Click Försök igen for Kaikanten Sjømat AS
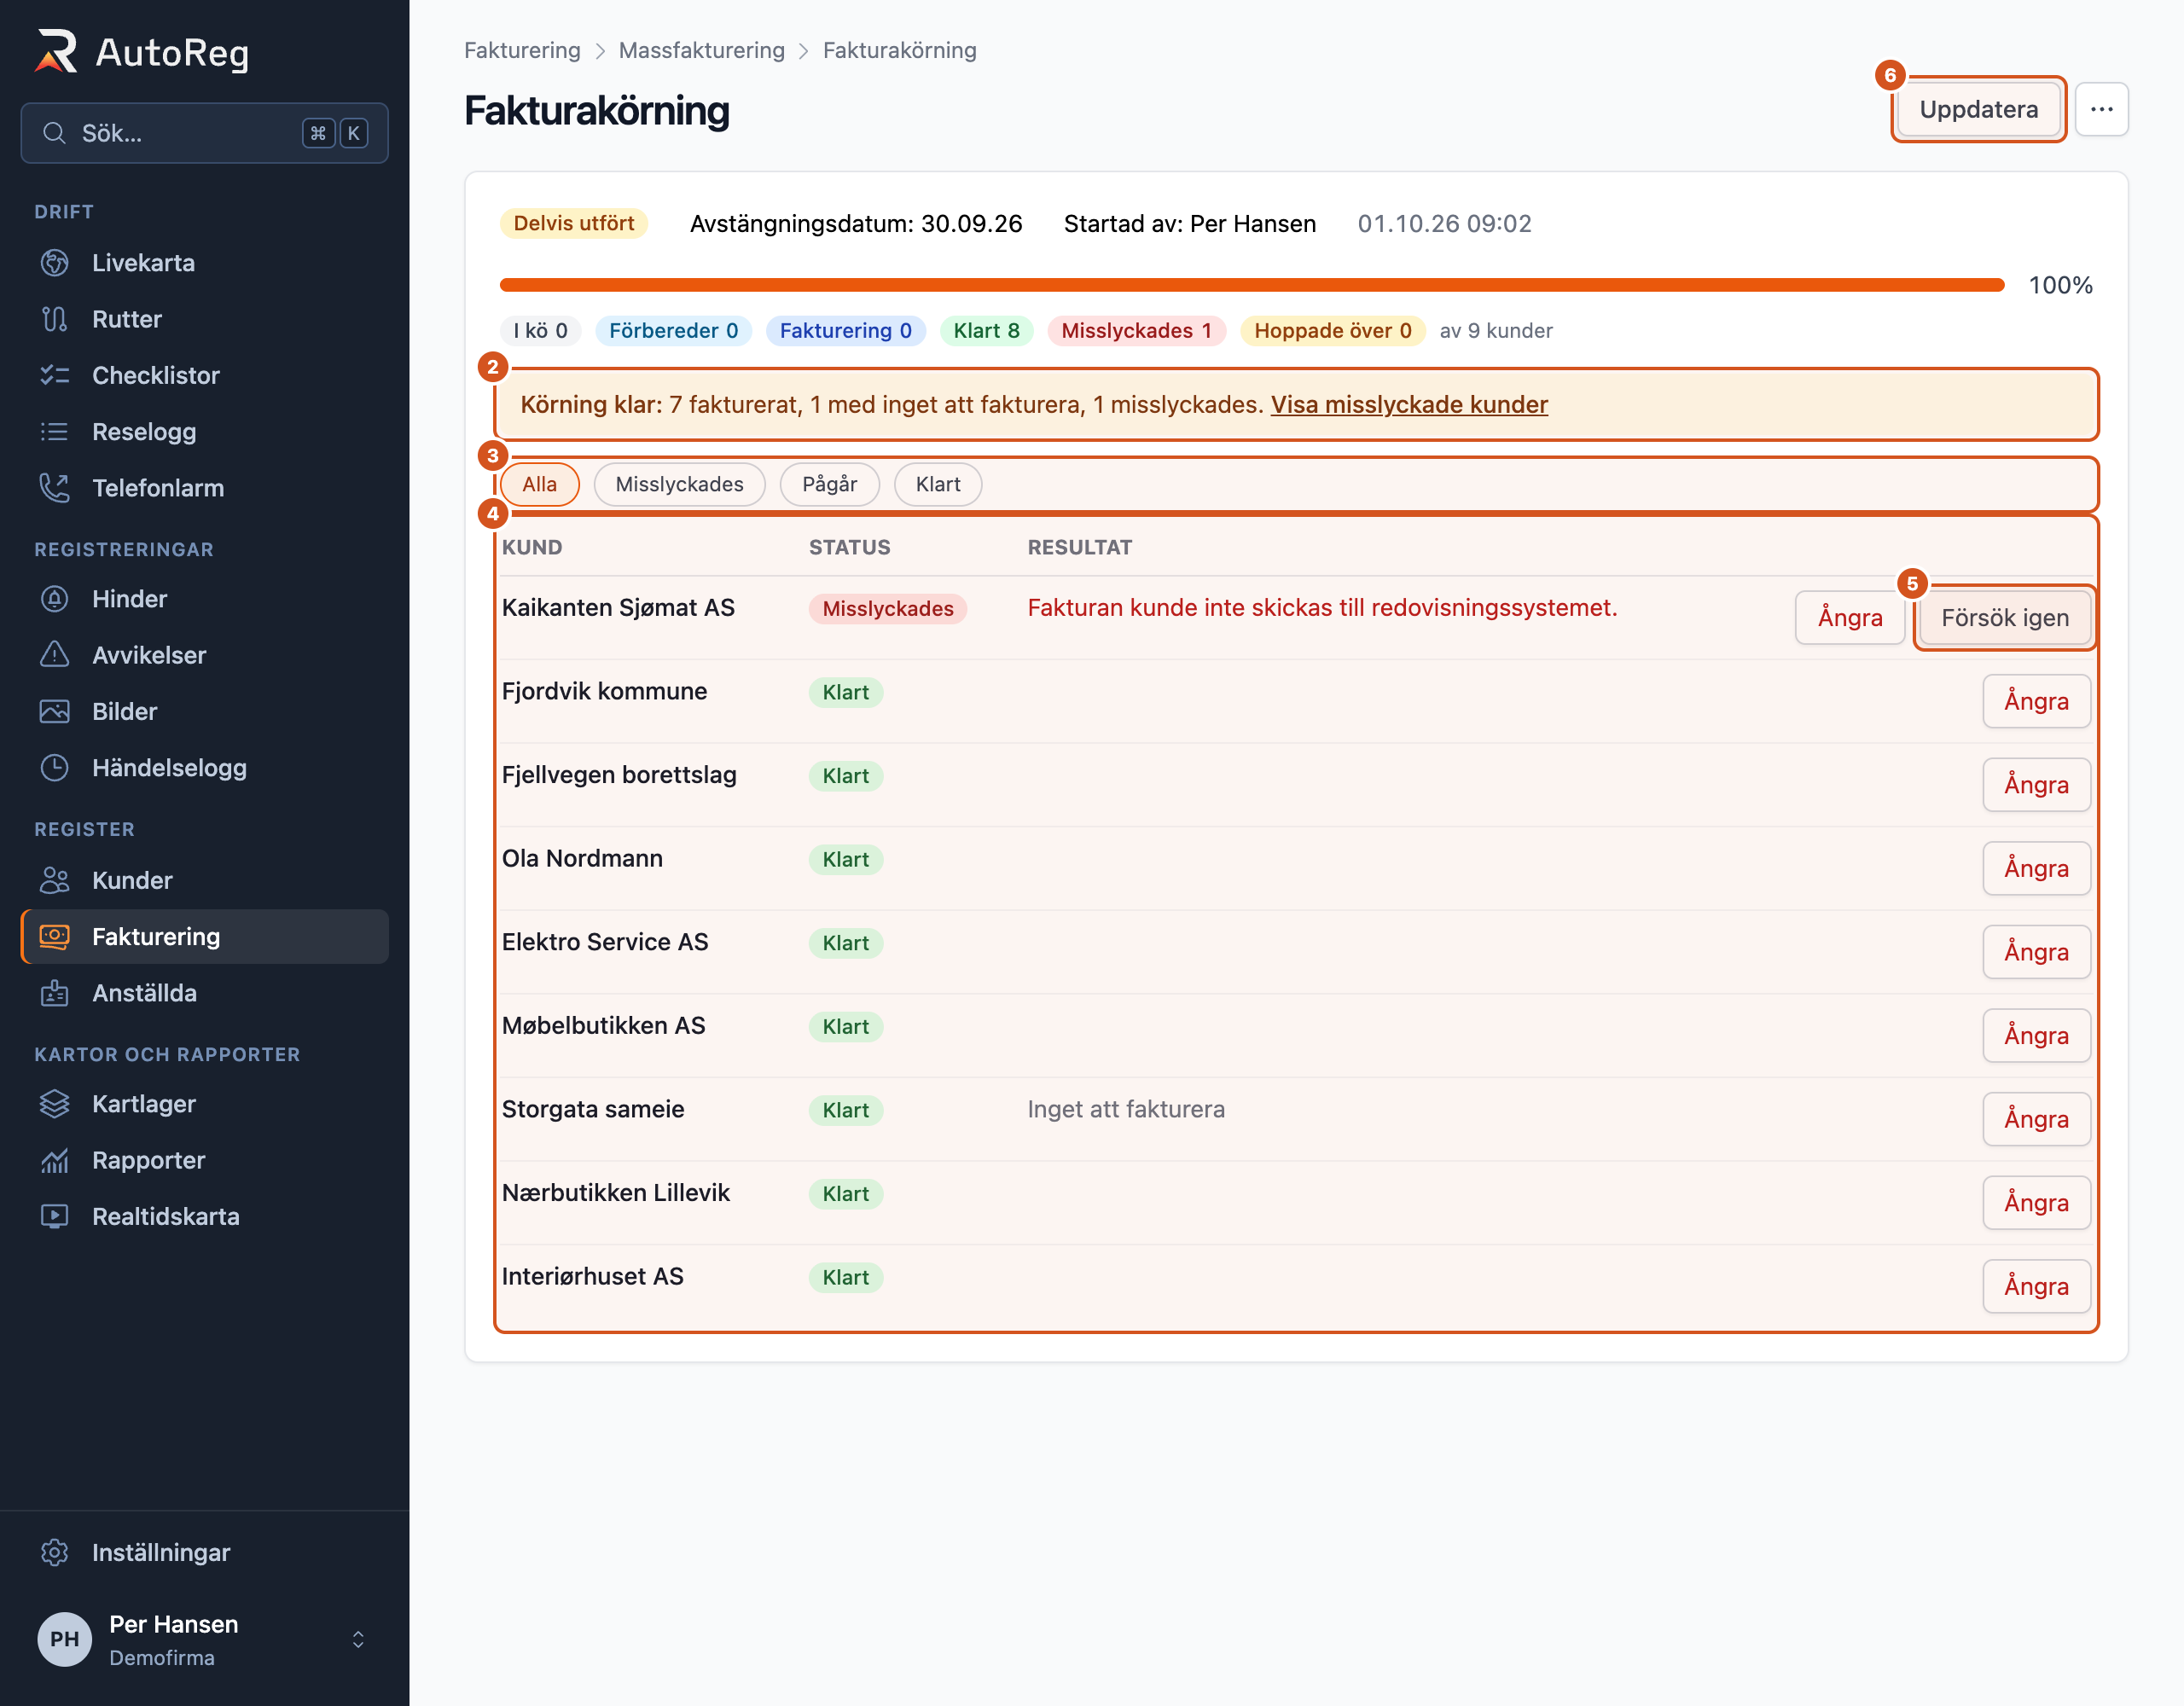Screen dimensions: 2184x1706 pos(2004,618)
